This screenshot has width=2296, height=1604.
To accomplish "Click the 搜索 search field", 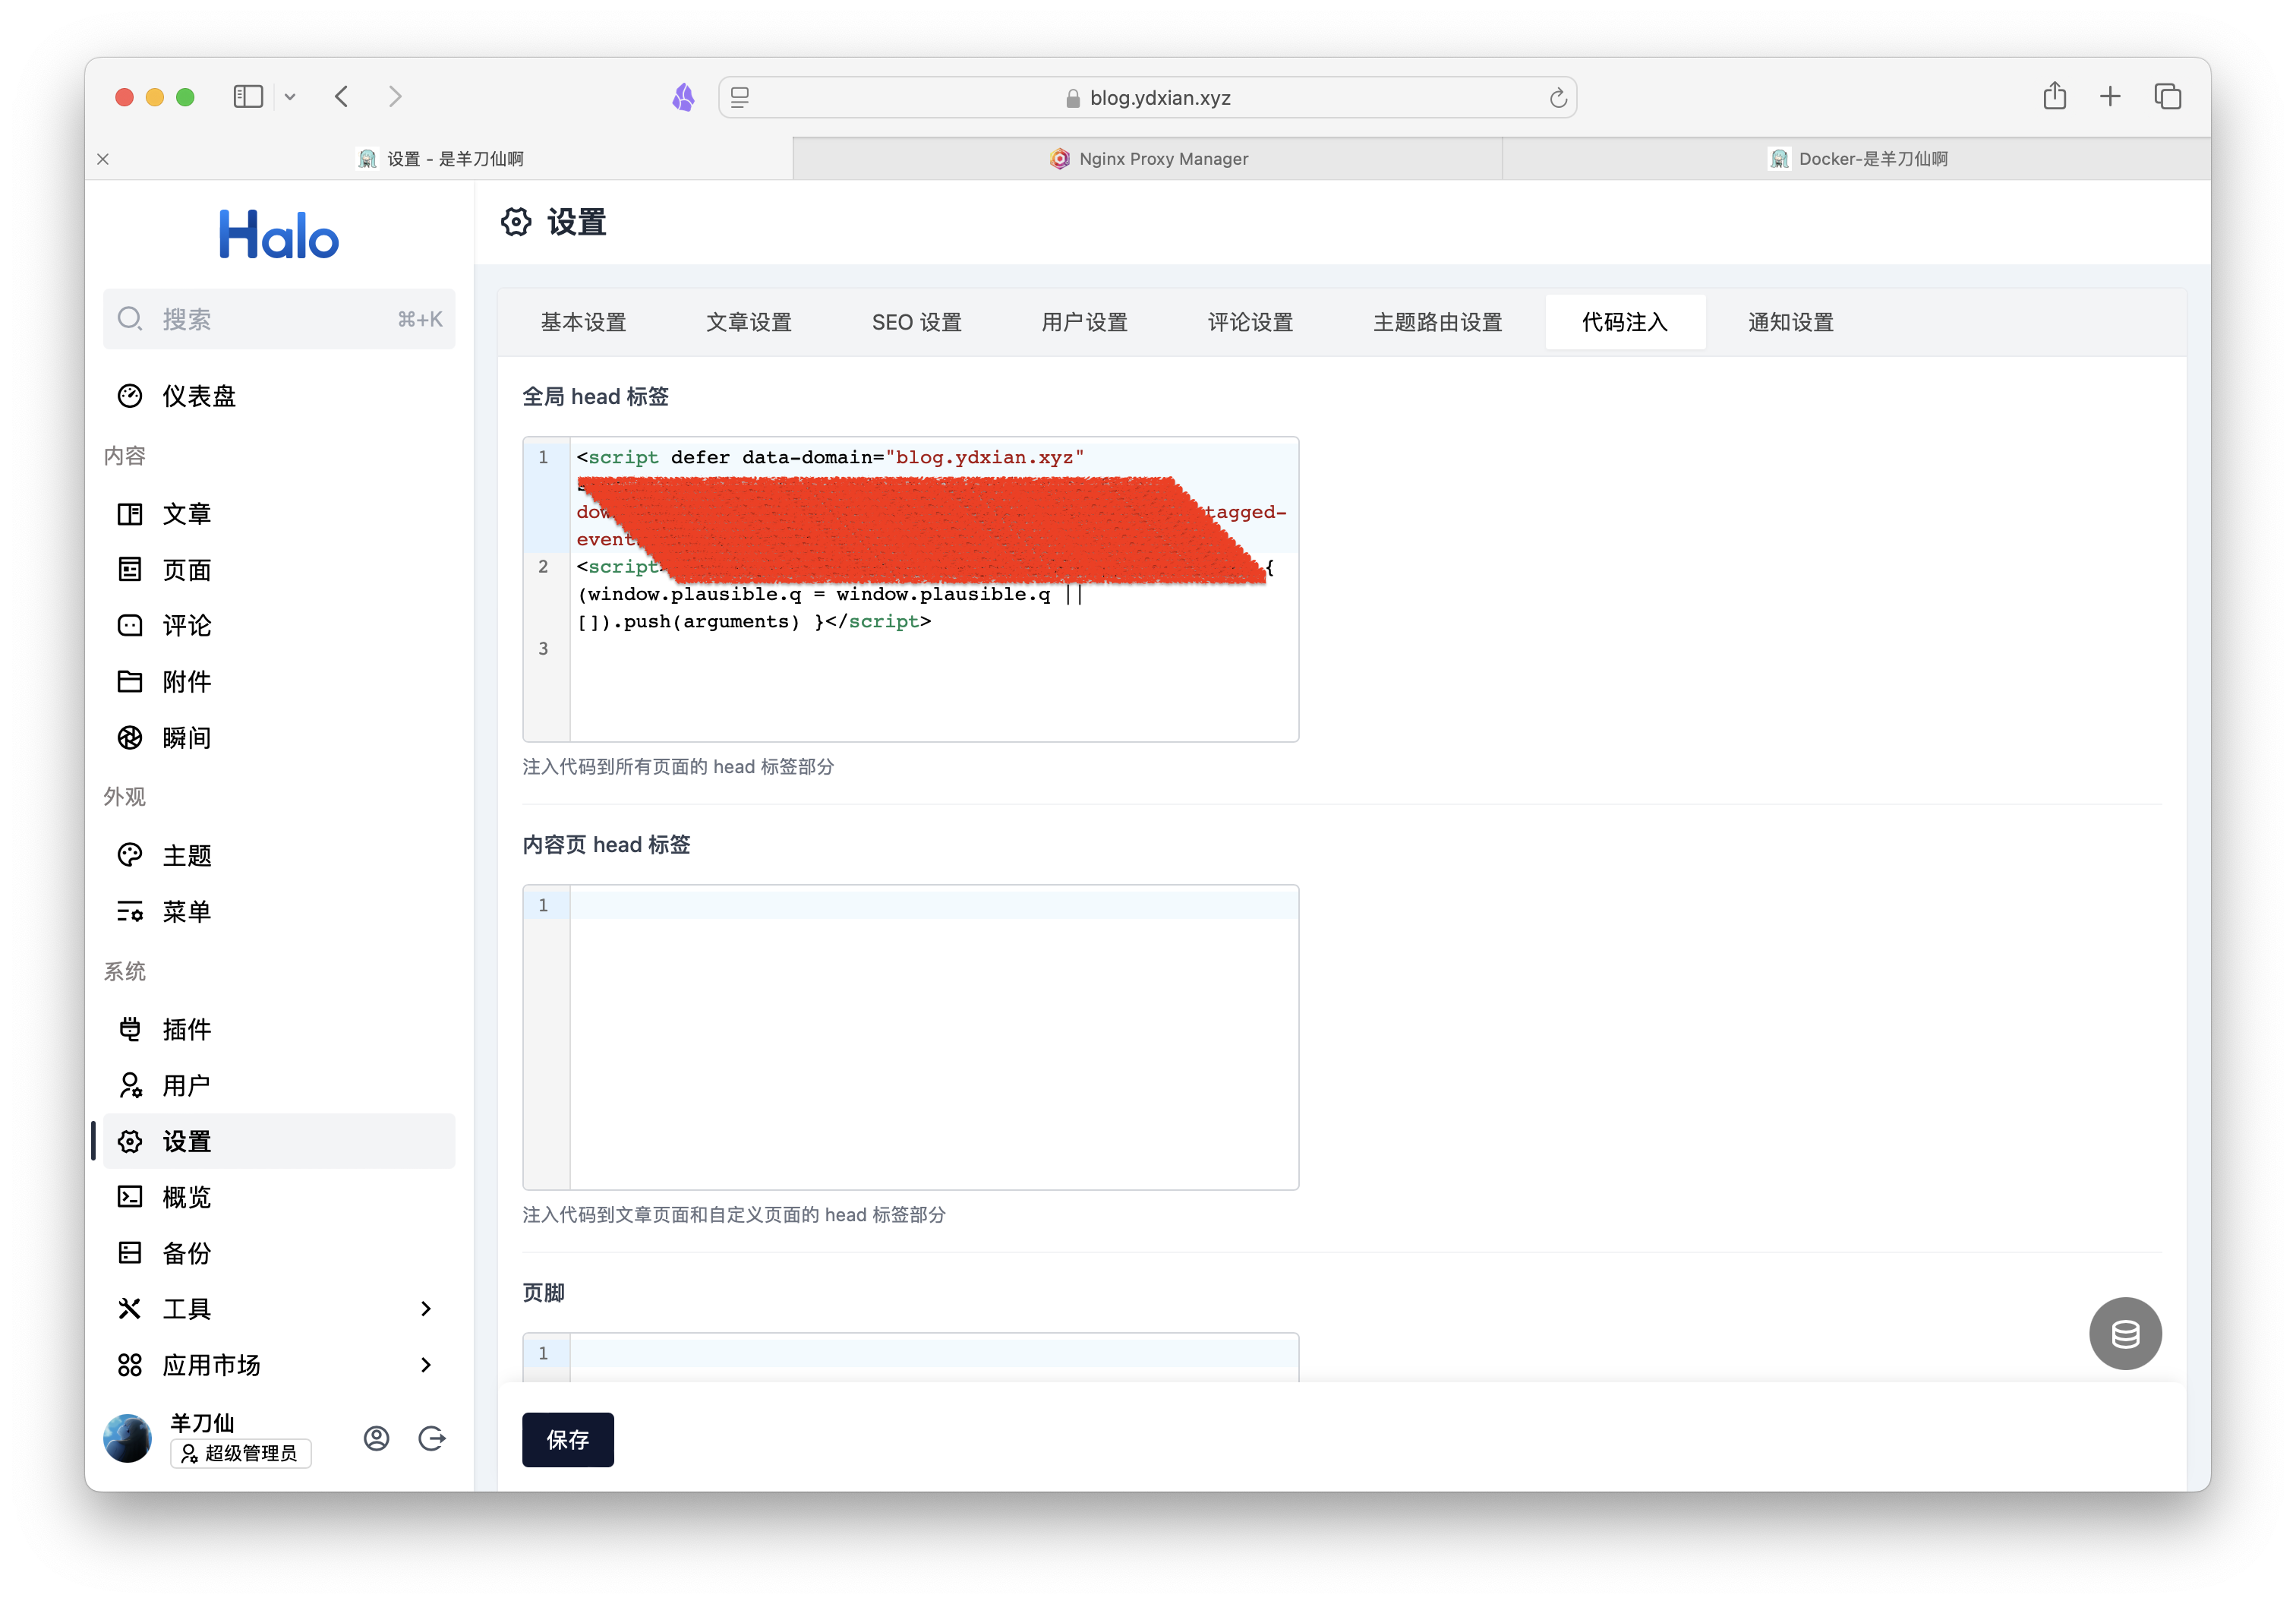I will (278, 319).
